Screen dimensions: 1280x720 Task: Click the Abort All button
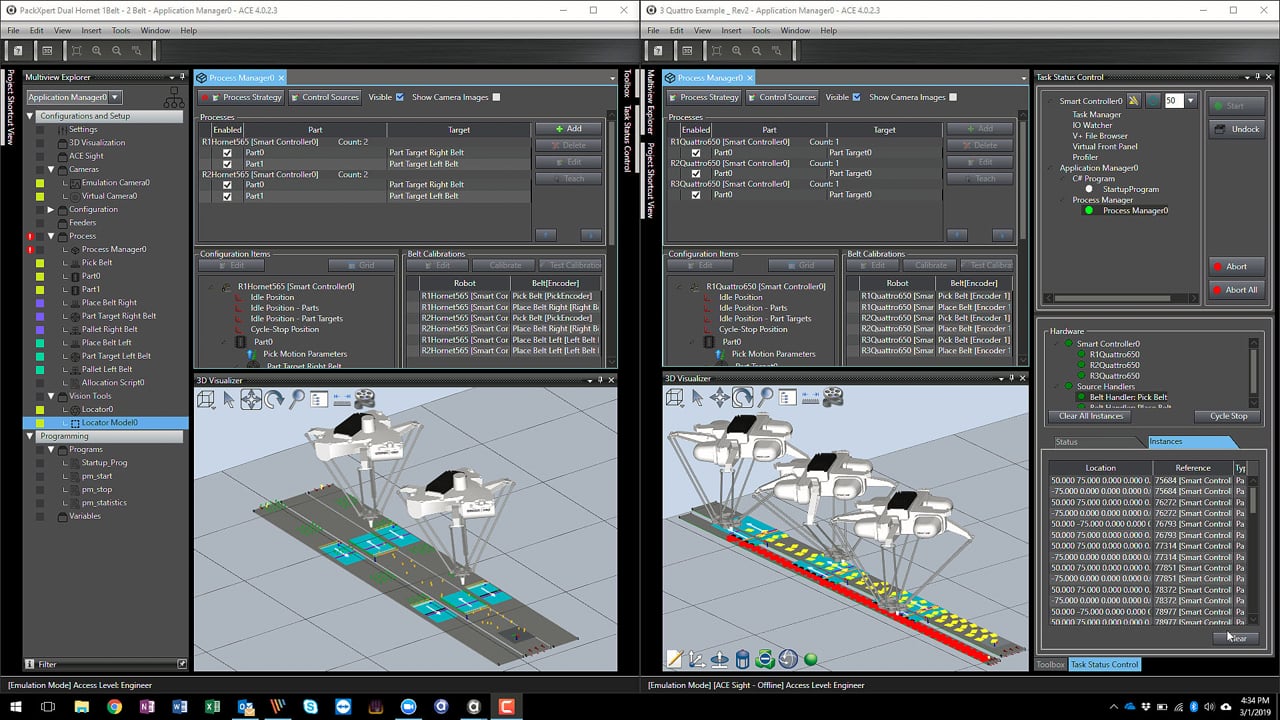coord(1234,290)
